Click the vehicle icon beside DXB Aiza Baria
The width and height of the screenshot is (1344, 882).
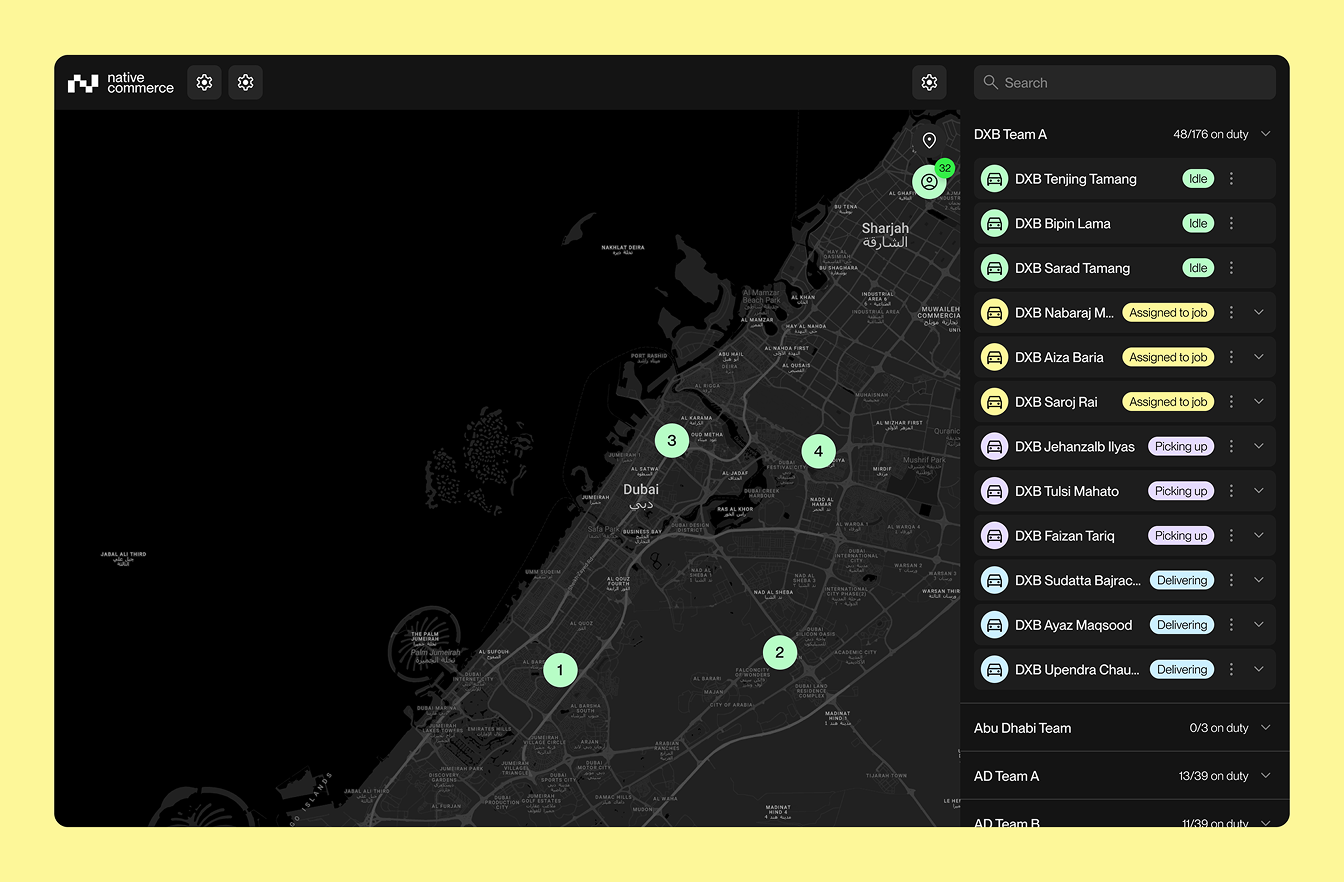coord(994,357)
